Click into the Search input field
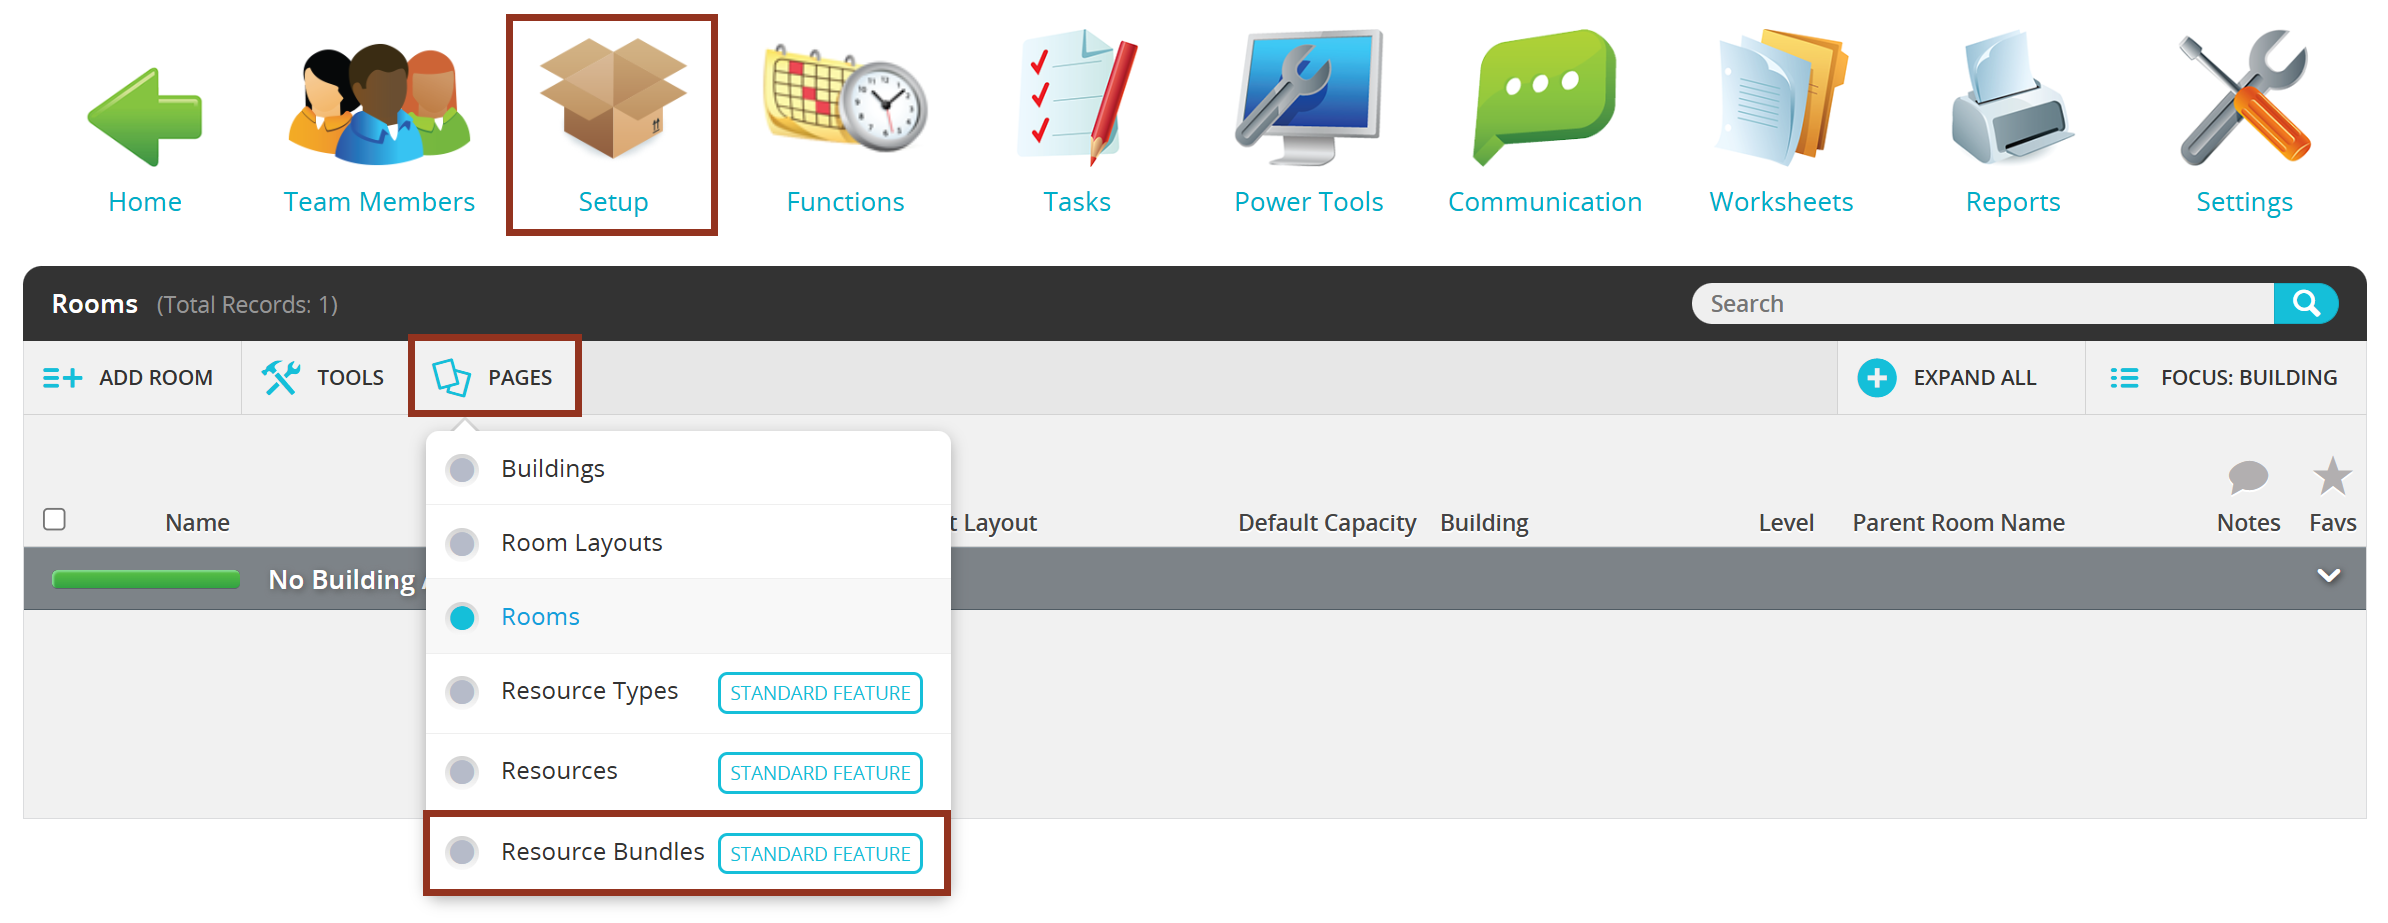The width and height of the screenshot is (2388, 923). pyautogui.click(x=1982, y=304)
